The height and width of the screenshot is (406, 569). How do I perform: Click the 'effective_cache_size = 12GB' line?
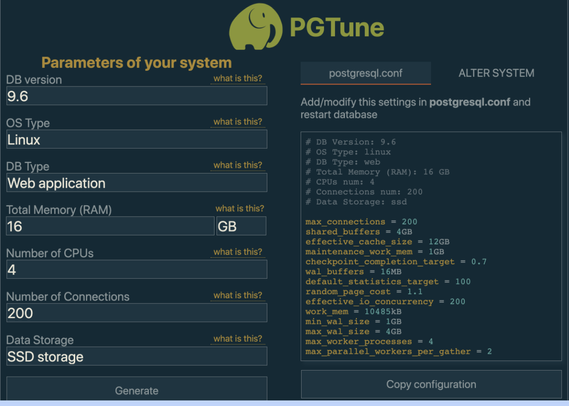(377, 242)
